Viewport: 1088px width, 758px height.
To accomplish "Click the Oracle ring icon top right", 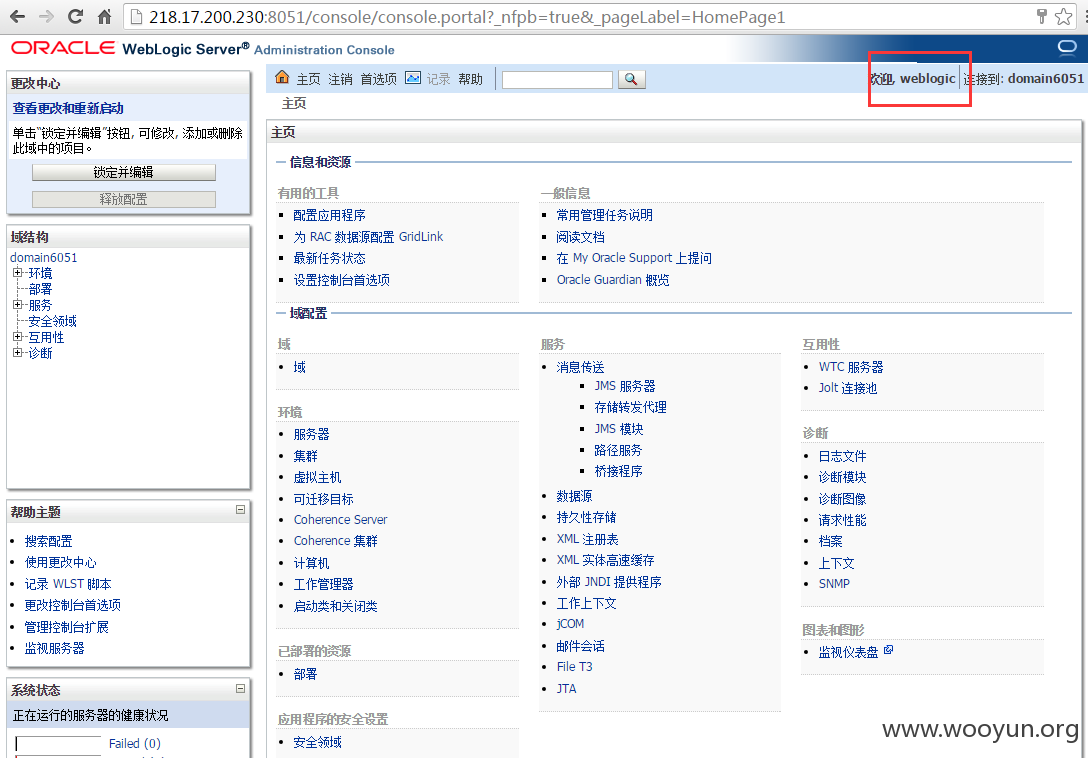I will 1066,47.
